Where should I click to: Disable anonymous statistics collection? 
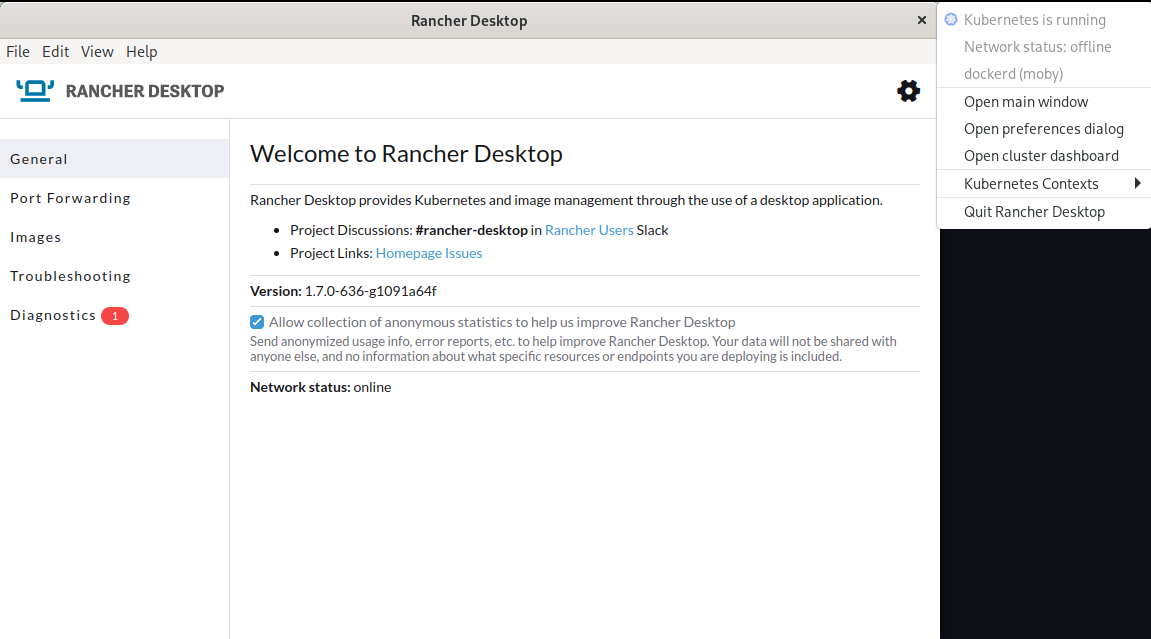[257, 321]
